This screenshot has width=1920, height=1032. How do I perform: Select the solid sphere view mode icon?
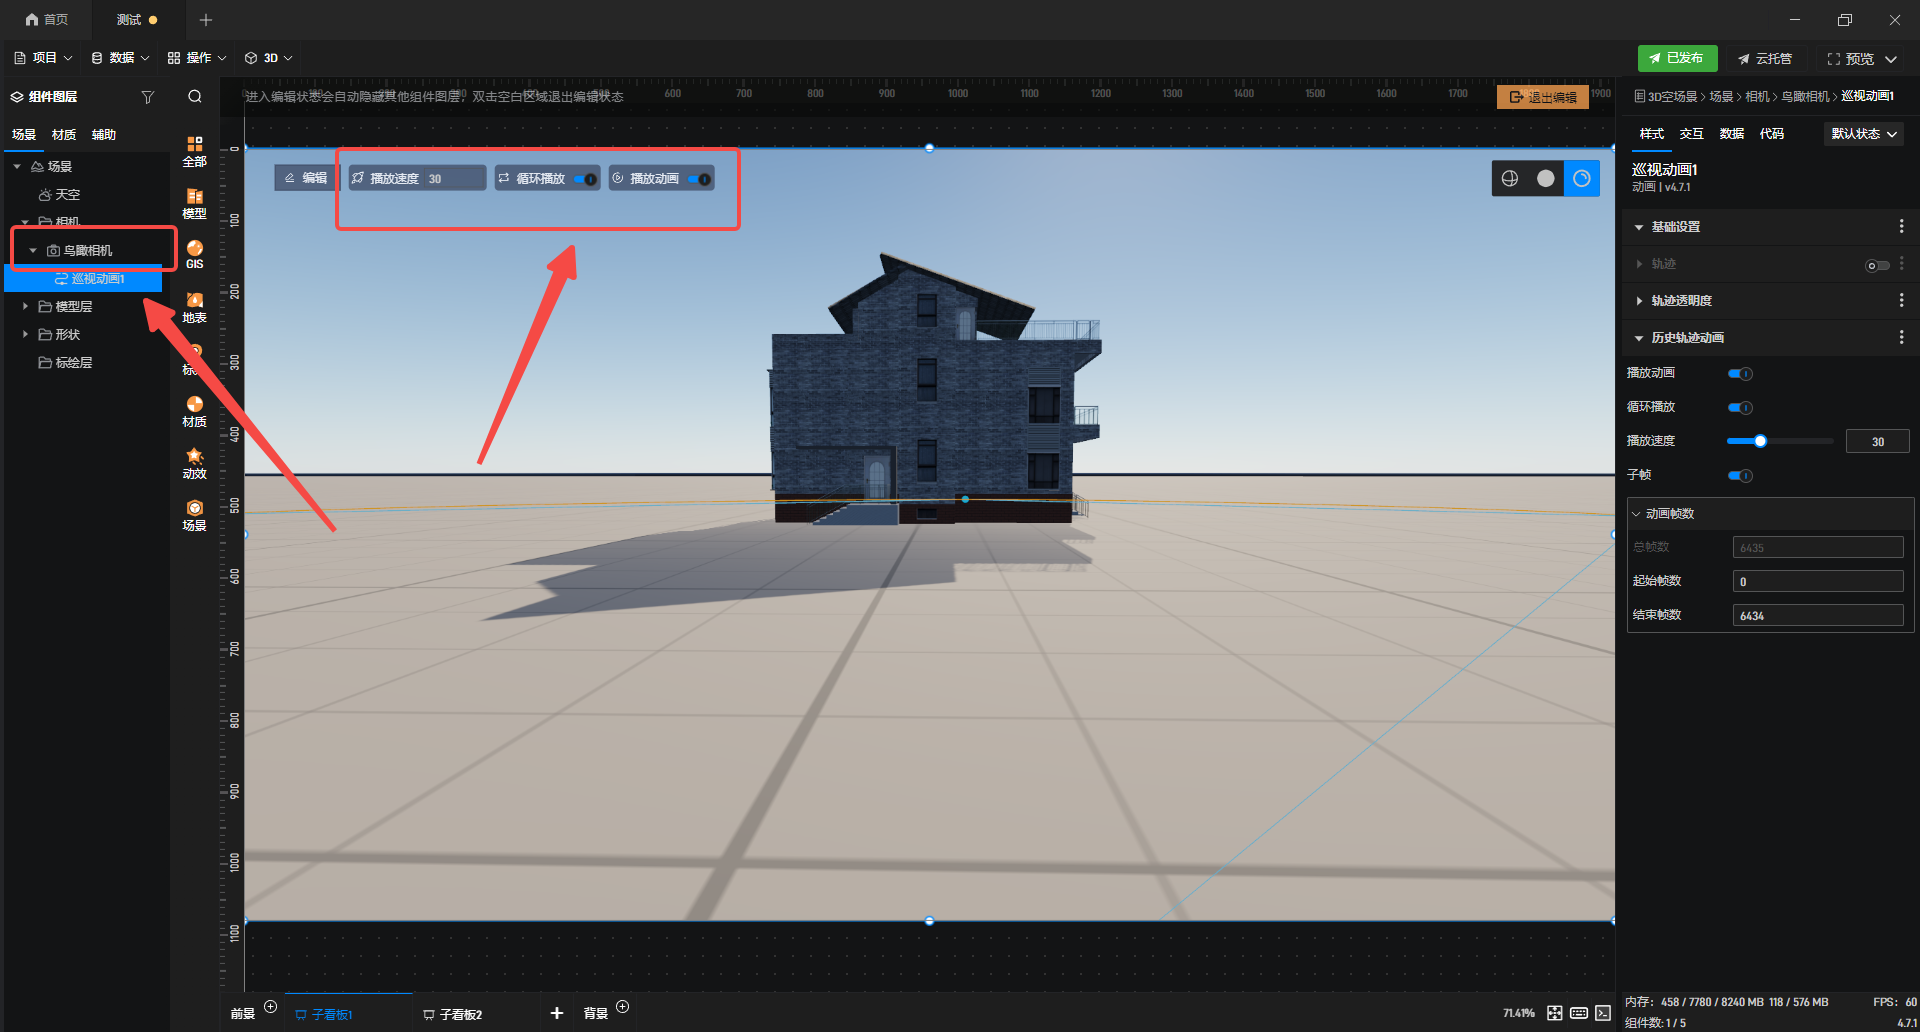click(x=1545, y=178)
